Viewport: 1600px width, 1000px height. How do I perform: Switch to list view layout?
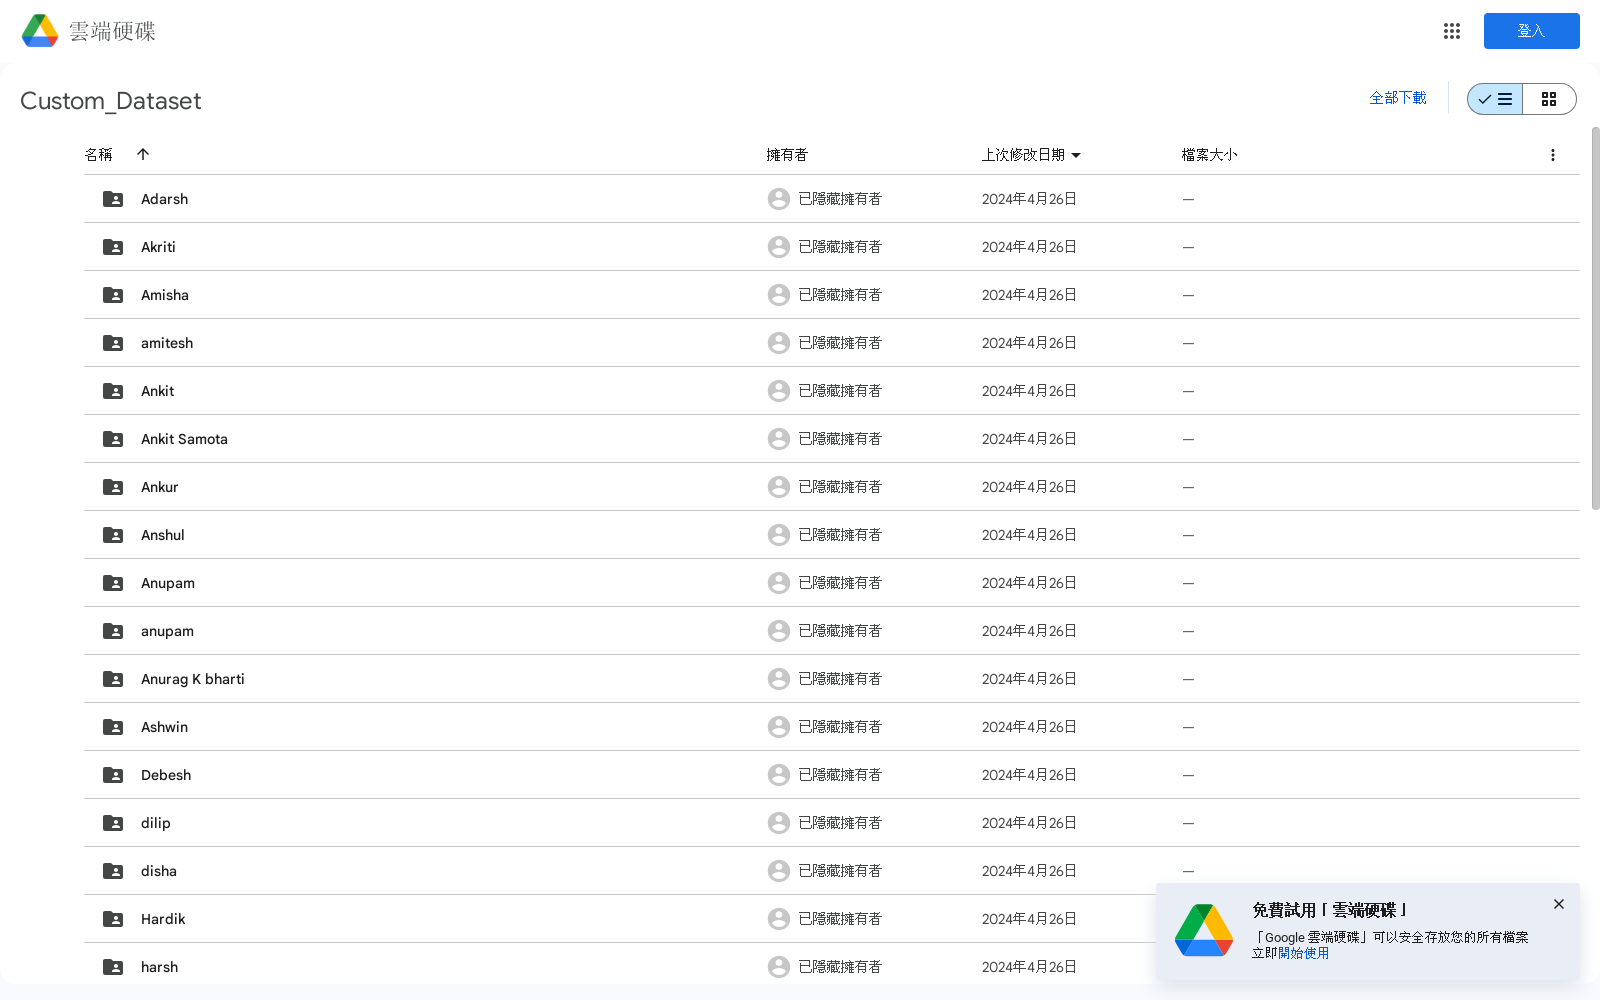pyautogui.click(x=1495, y=99)
